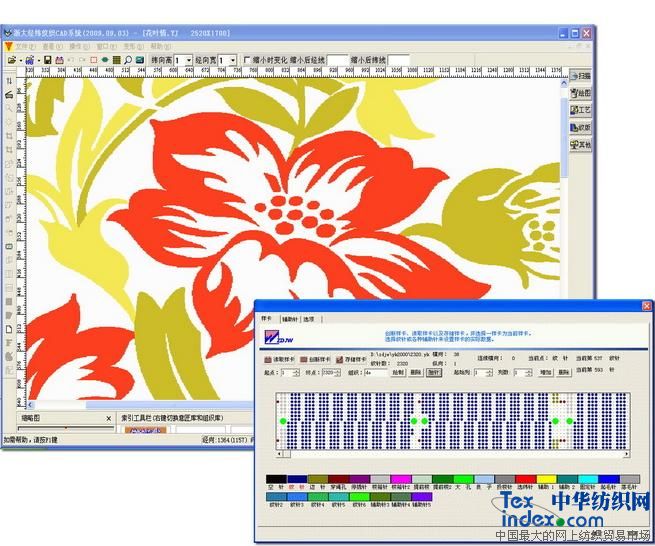Select the 工艺 (process) side panel button

[x=580, y=110]
